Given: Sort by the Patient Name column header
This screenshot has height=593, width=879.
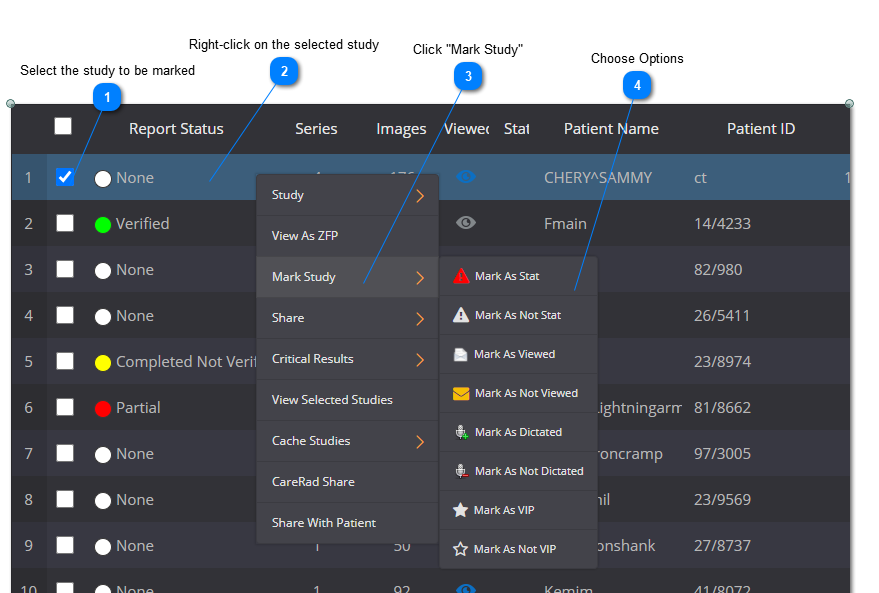Looking at the screenshot, I should tap(610, 129).
